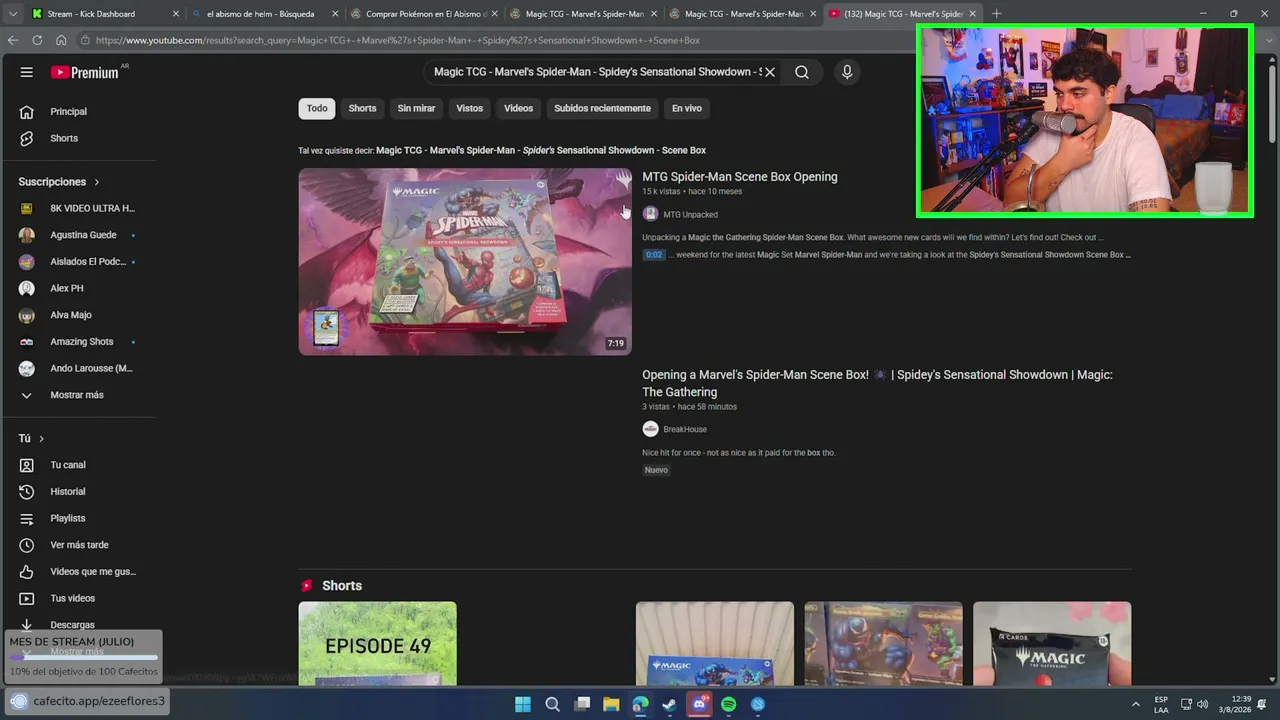Viewport: 1280px width, 720px height.
Task: Open Spotify from the taskbar
Action: [729, 704]
